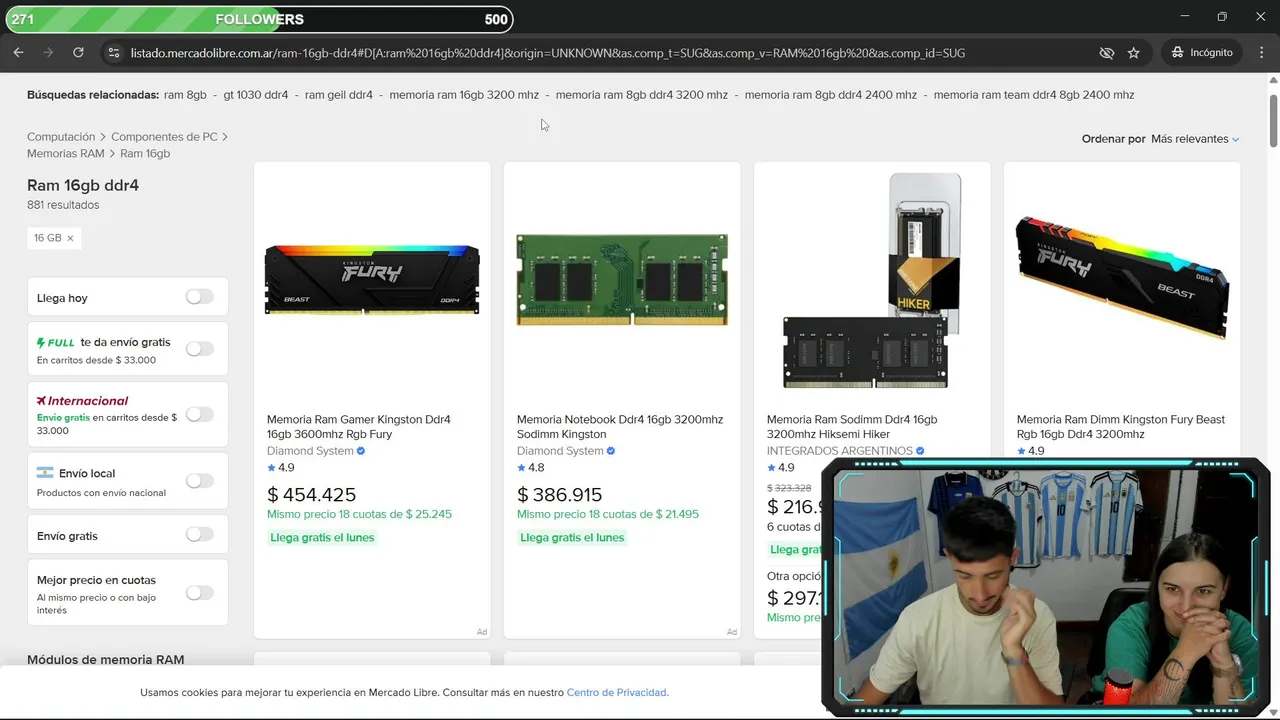This screenshot has width=1280, height=720.
Task: Search related term ram 8gb
Action: 185,95
